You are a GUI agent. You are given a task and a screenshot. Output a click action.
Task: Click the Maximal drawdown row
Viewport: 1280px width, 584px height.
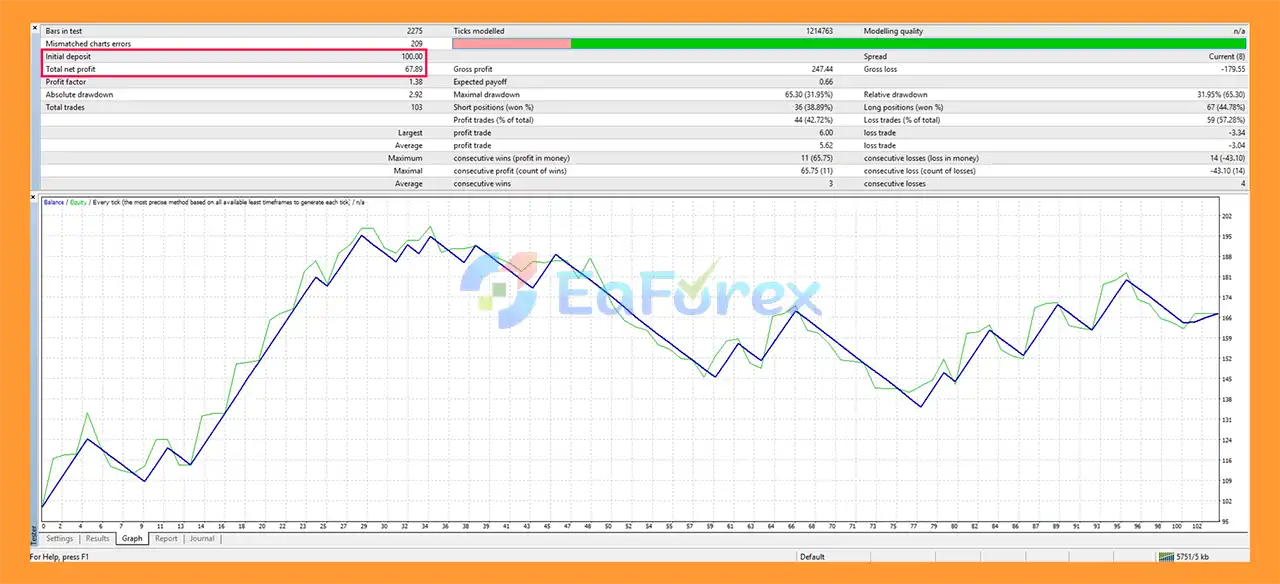[640, 95]
